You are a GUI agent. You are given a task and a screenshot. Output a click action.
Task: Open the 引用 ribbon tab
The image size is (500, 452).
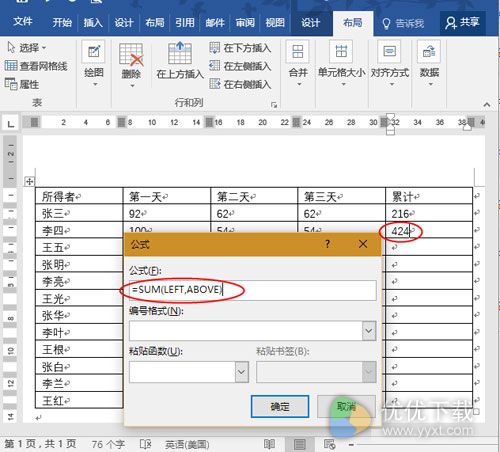pyautogui.click(x=185, y=23)
